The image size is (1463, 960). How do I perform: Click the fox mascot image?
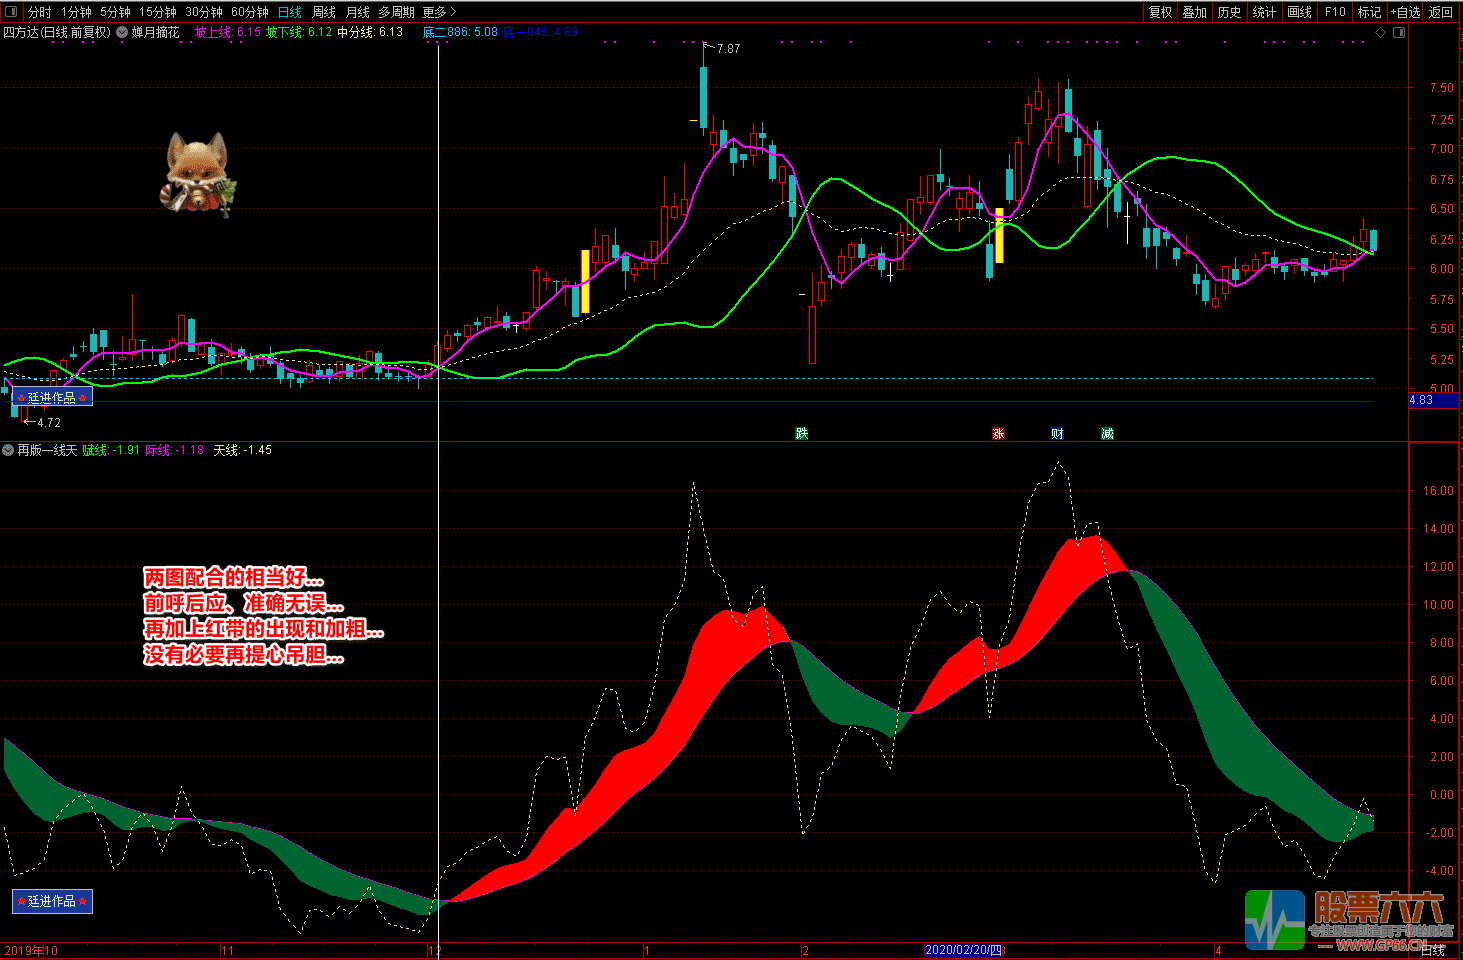(x=198, y=174)
